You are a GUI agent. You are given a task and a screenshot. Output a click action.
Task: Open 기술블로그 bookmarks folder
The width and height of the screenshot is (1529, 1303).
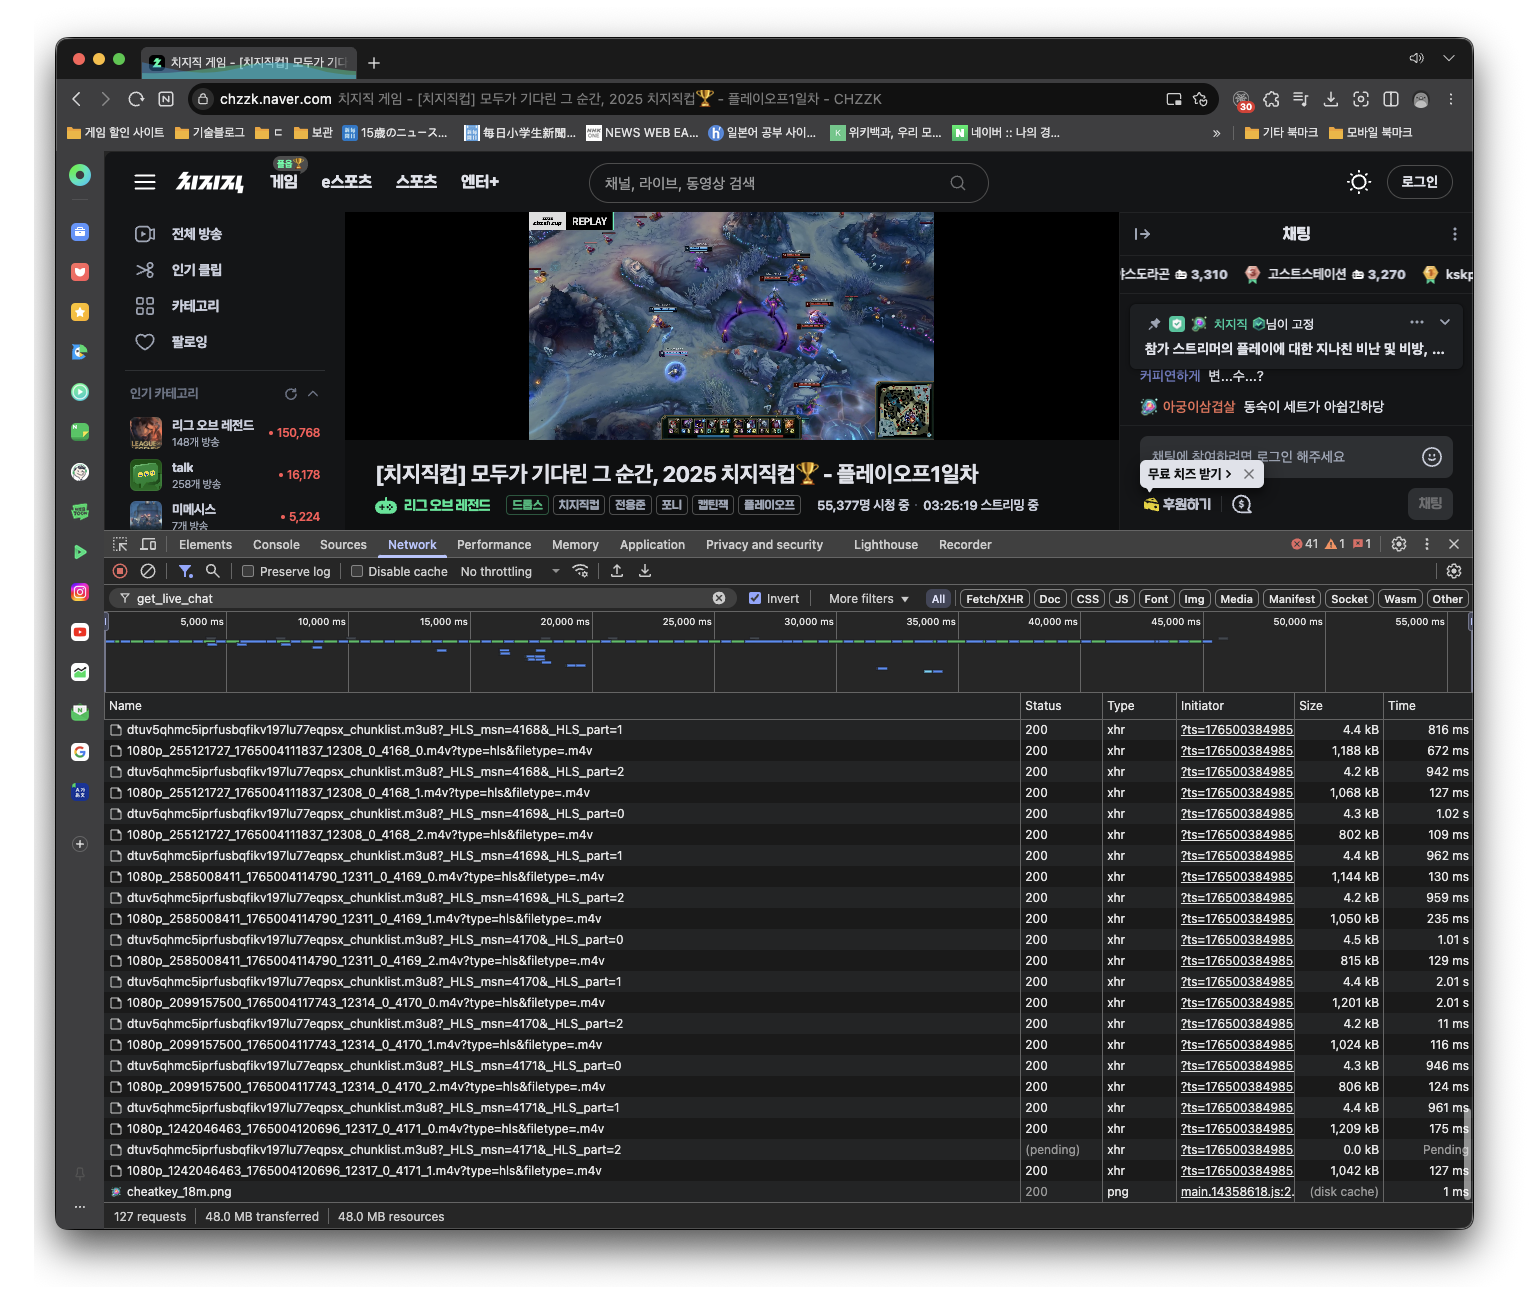click(x=210, y=133)
